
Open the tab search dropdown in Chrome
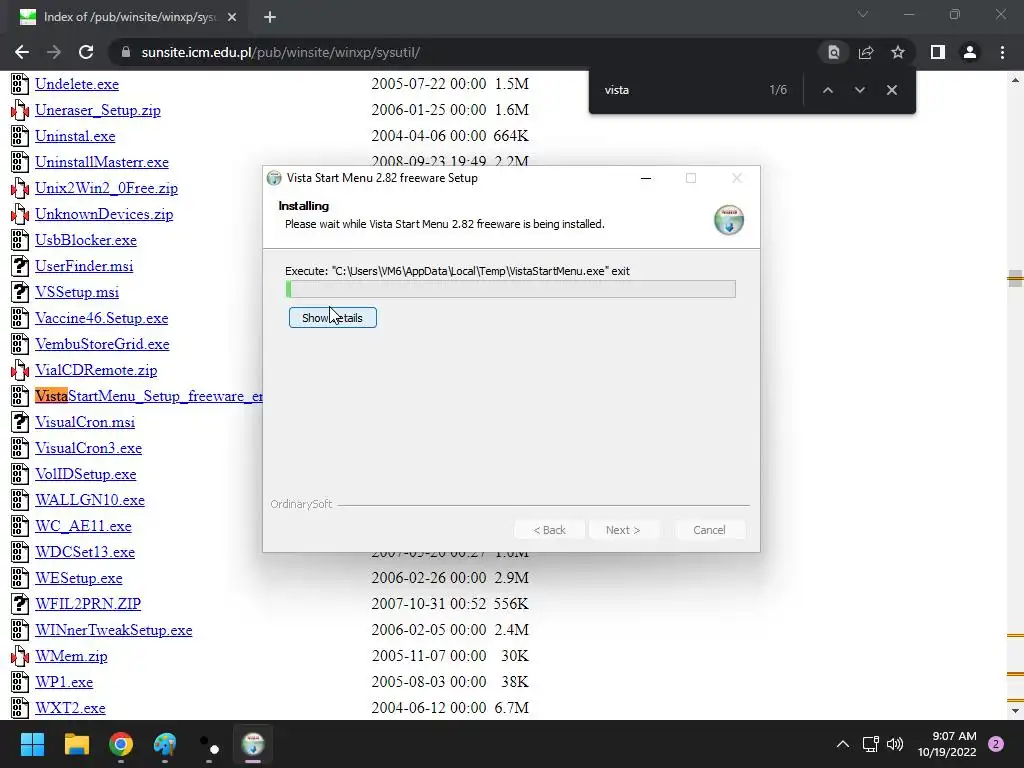pyautogui.click(x=863, y=14)
